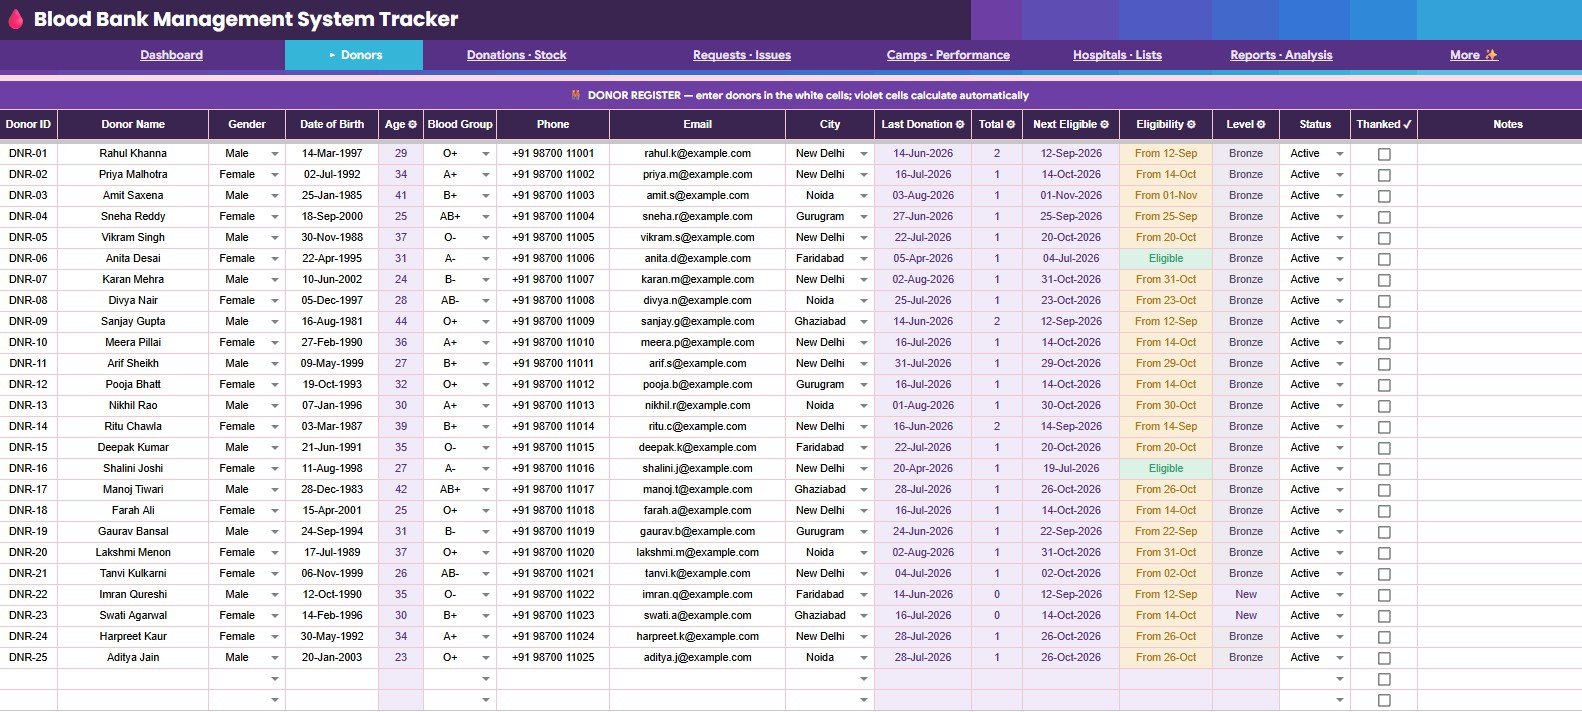The image size is (1582, 712).
Task: Click the gear symbol in Level header
Action: pyautogui.click(x=1261, y=125)
